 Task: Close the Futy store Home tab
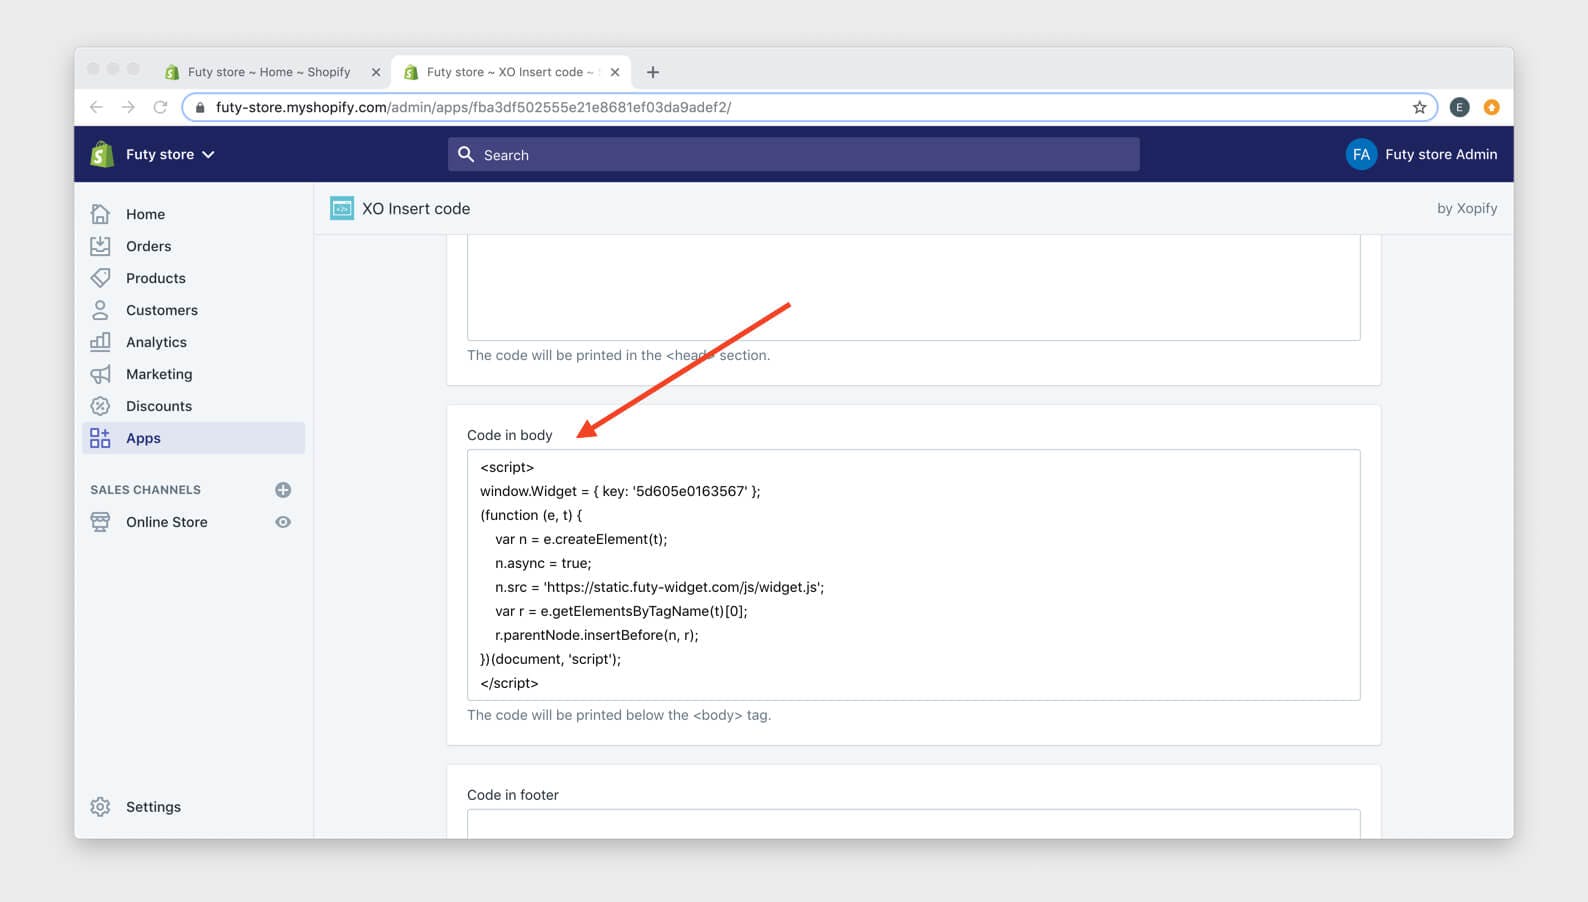(x=376, y=72)
